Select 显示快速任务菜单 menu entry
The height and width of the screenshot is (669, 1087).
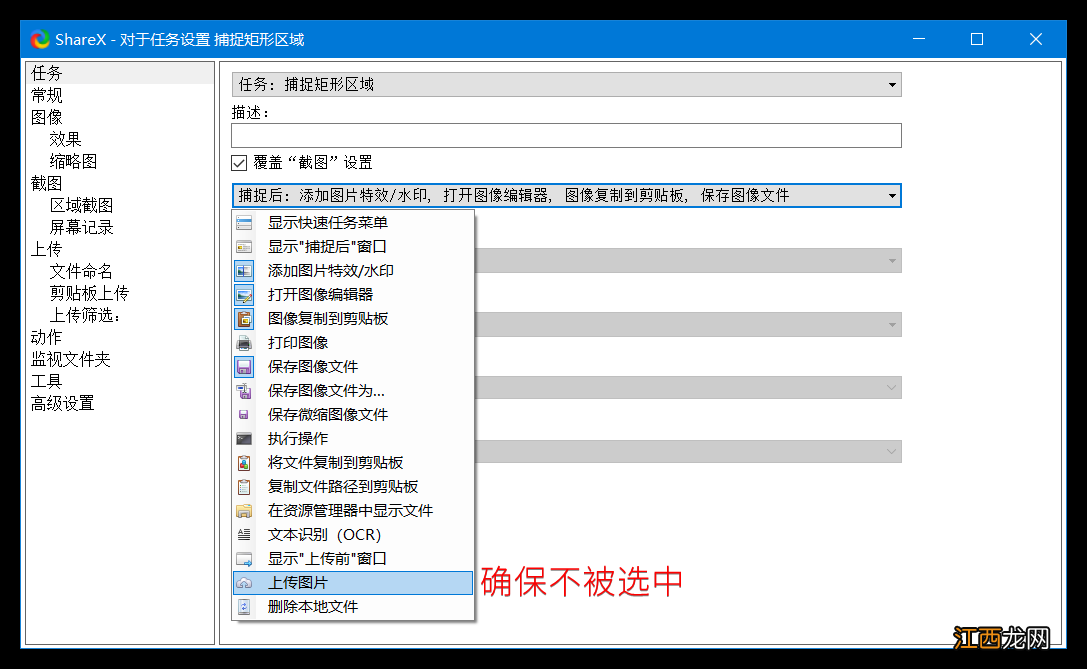pyautogui.click(x=354, y=223)
